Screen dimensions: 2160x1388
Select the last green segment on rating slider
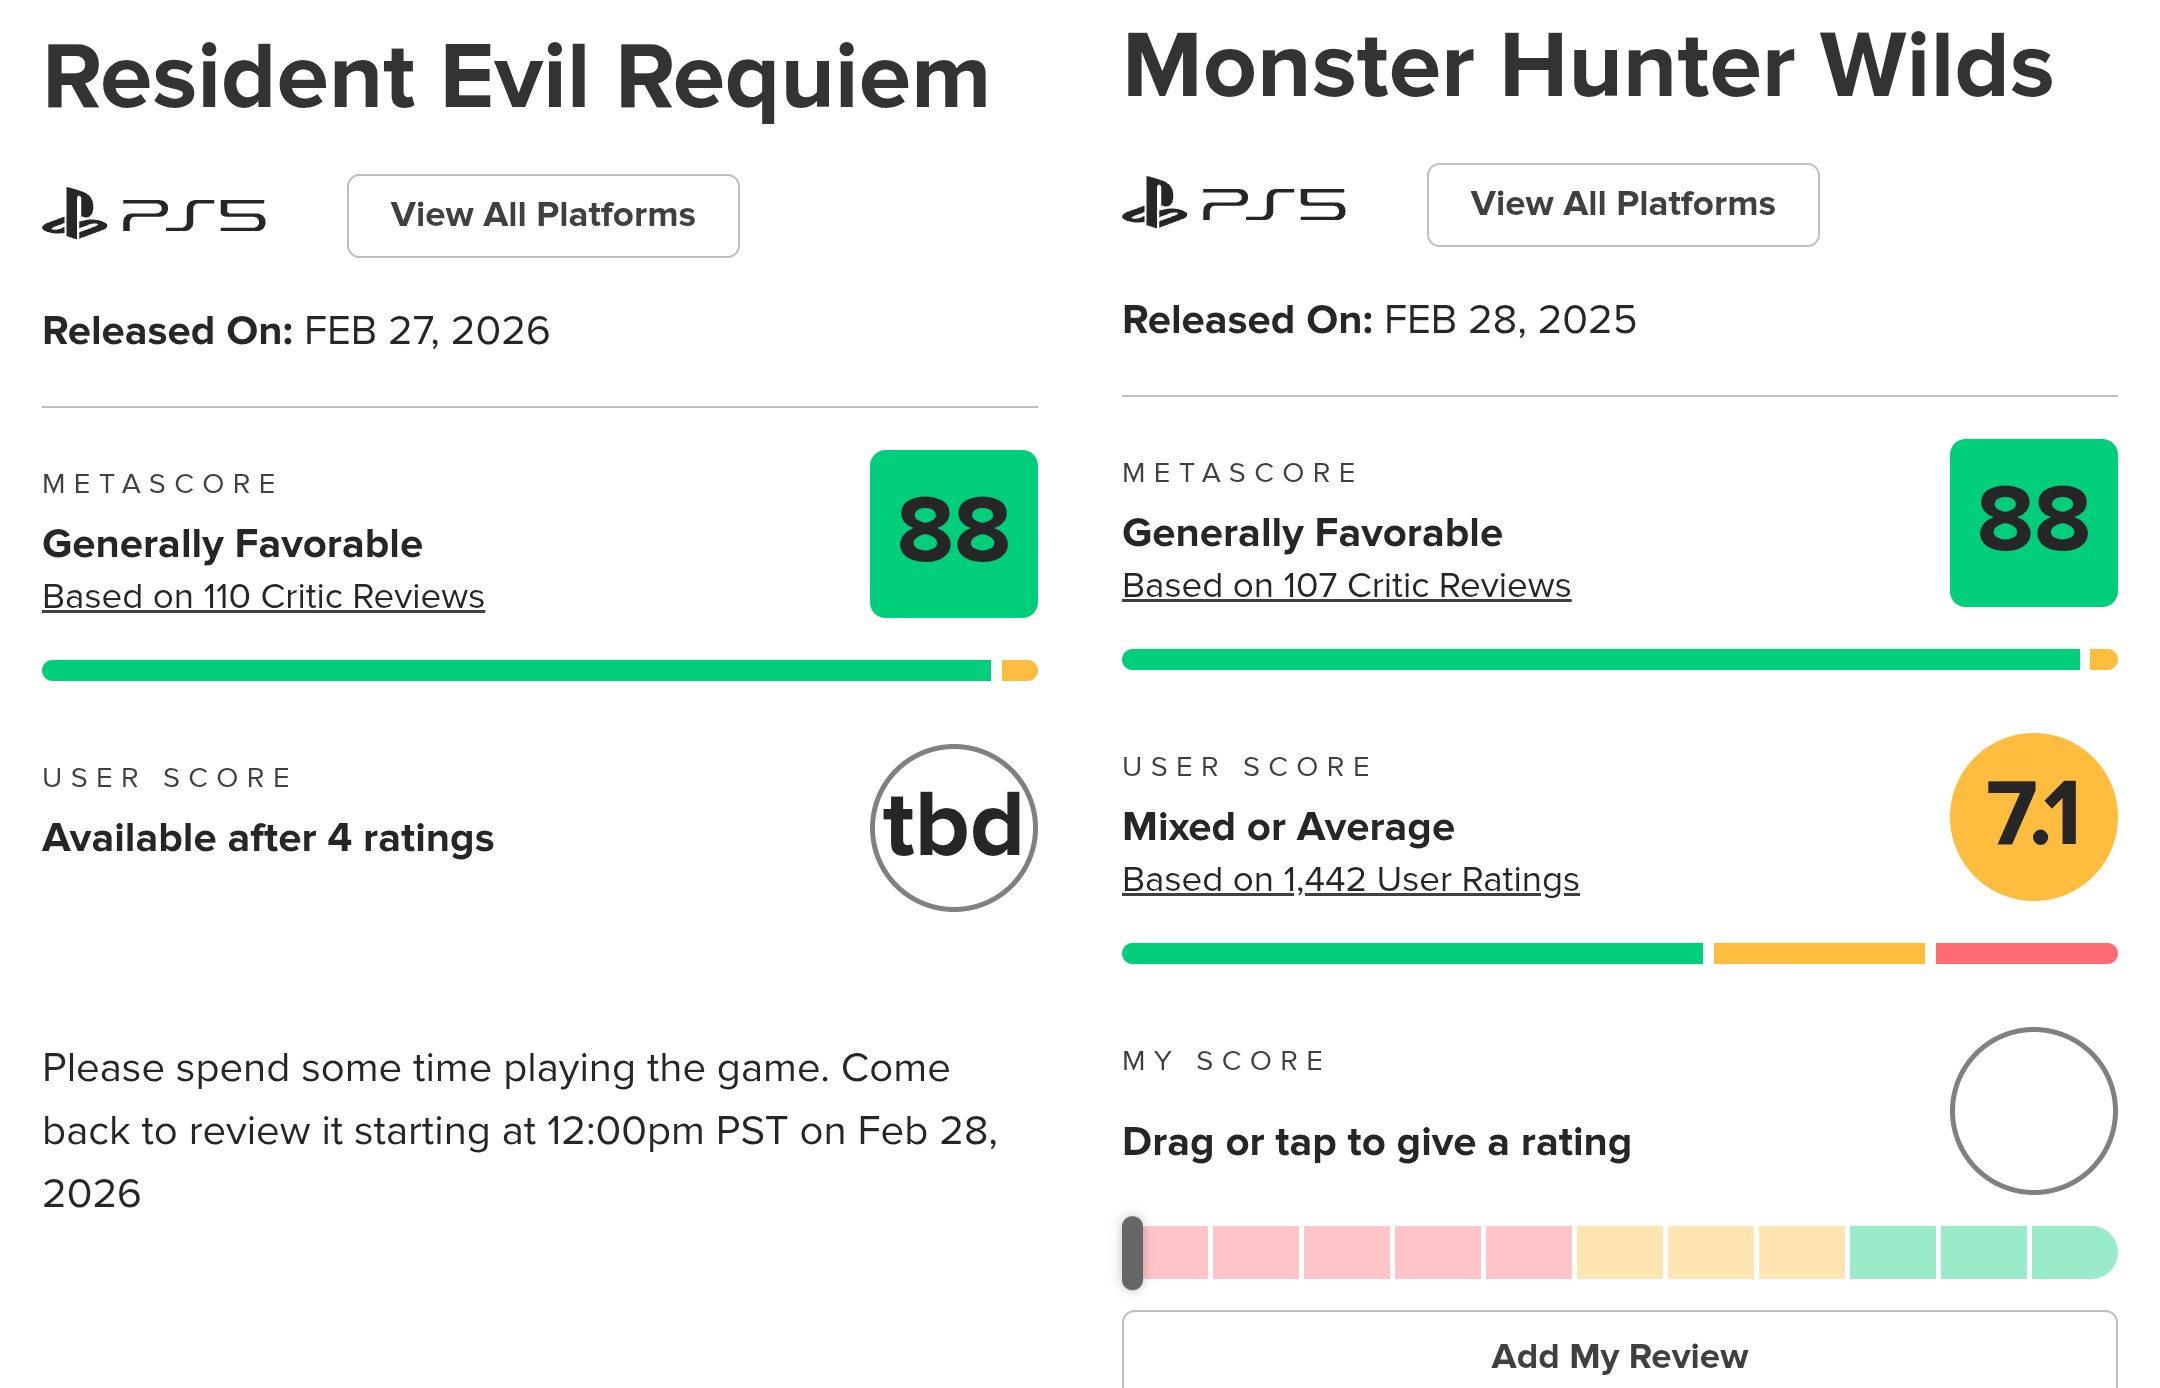pos(2072,1252)
